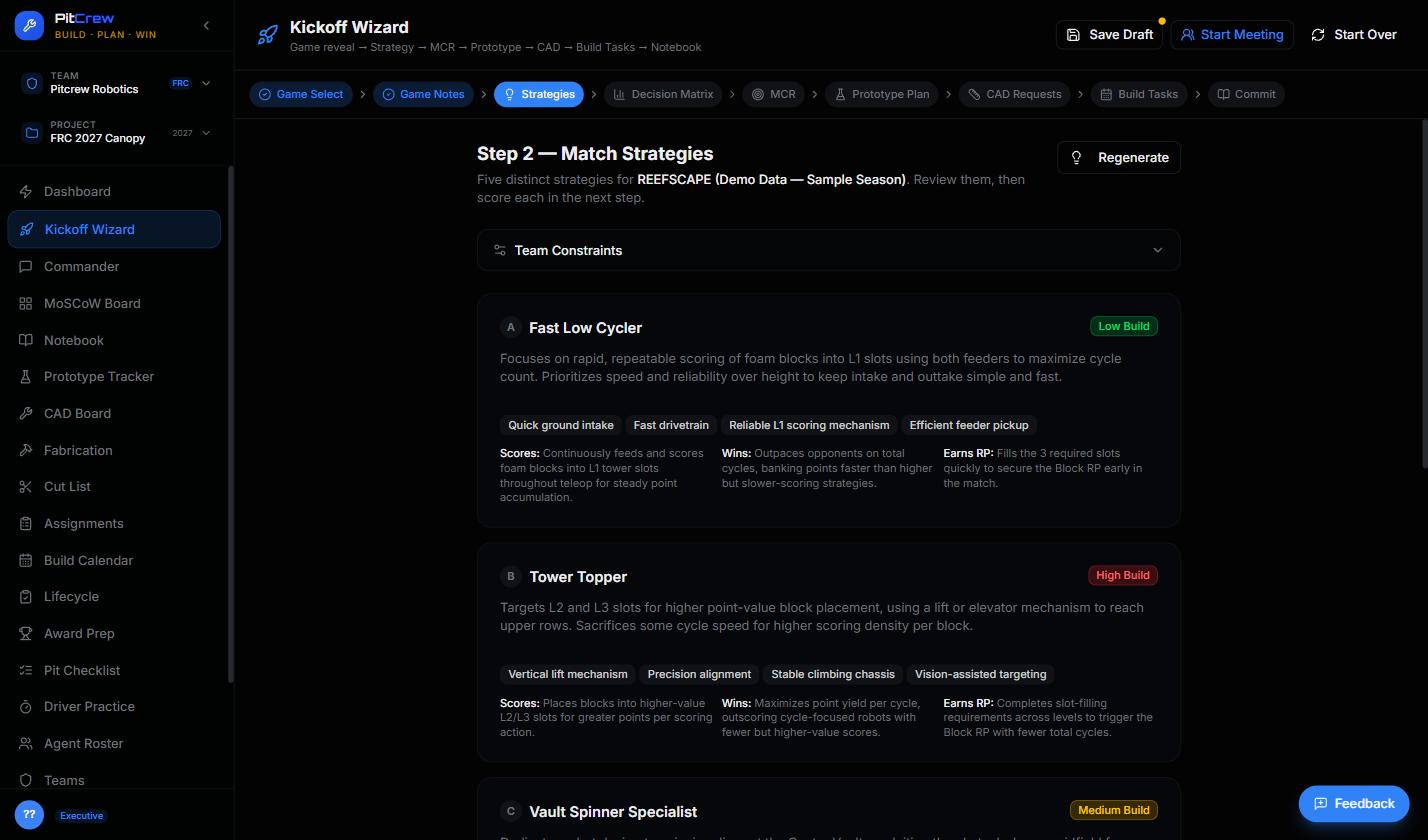The height and width of the screenshot is (840, 1428).
Task: Click the Save Draft button
Action: click(x=1109, y=35)
